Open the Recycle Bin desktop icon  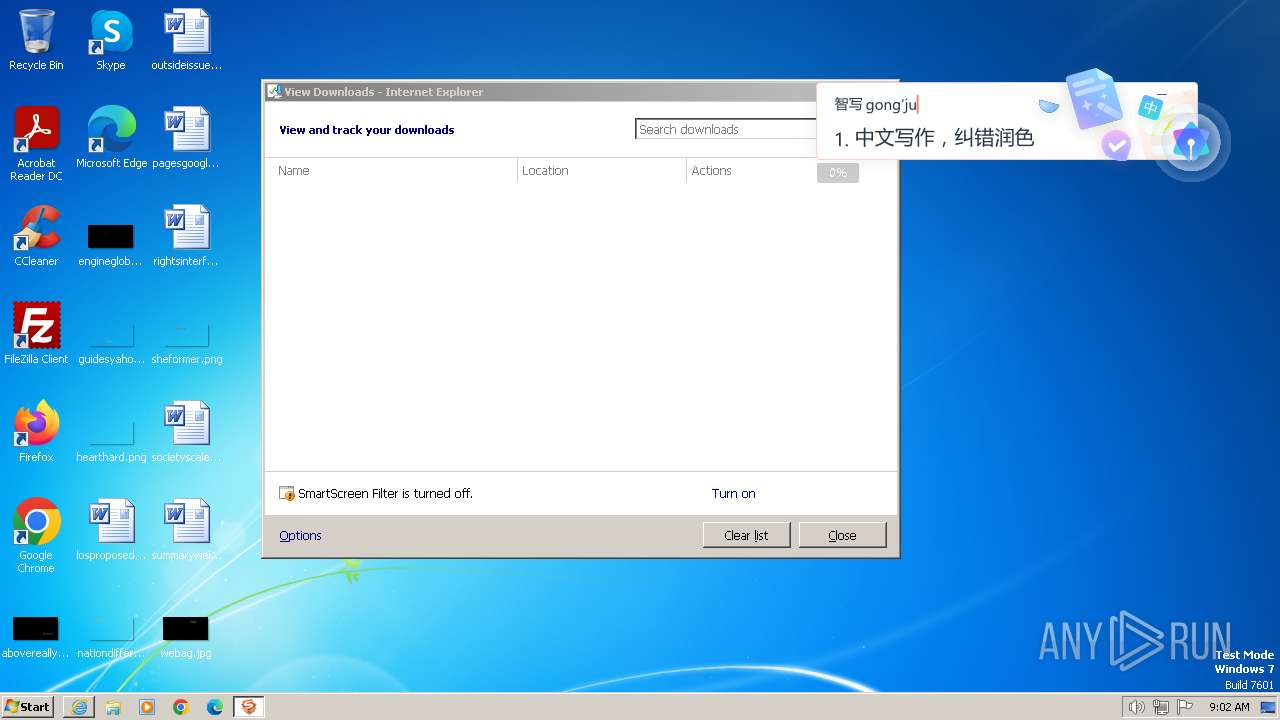[36, 40]
